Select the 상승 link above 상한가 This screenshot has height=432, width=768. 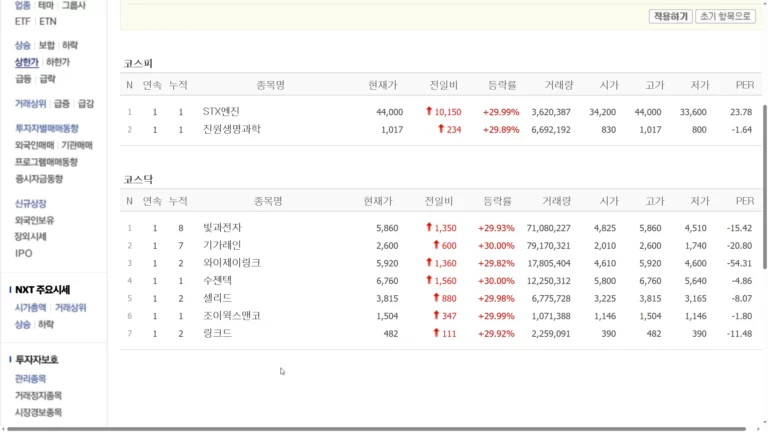(x=23, y=45)
